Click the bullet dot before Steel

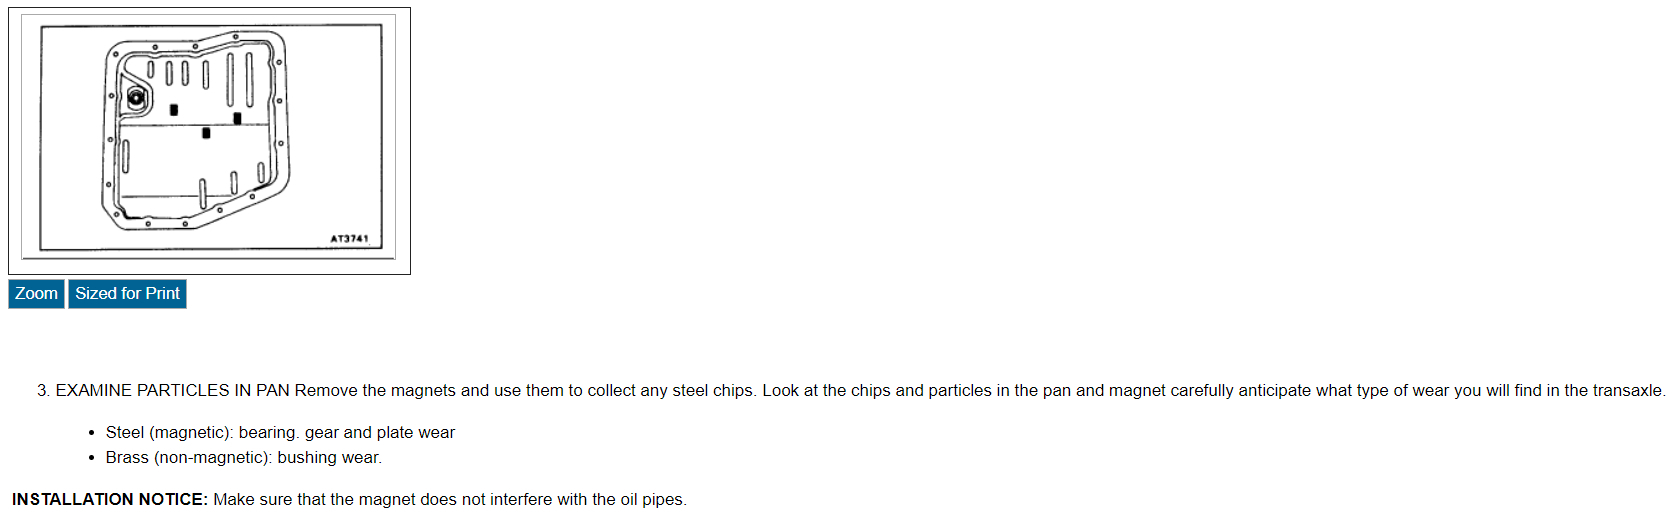point(91,433)
